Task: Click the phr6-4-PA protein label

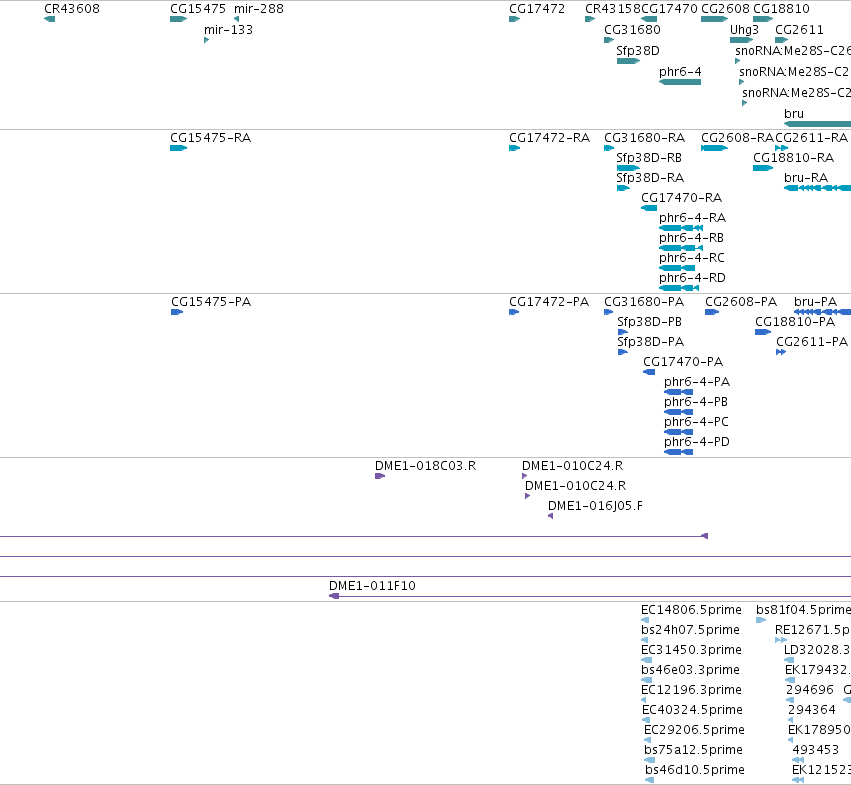Action: (x=697, y=382)
